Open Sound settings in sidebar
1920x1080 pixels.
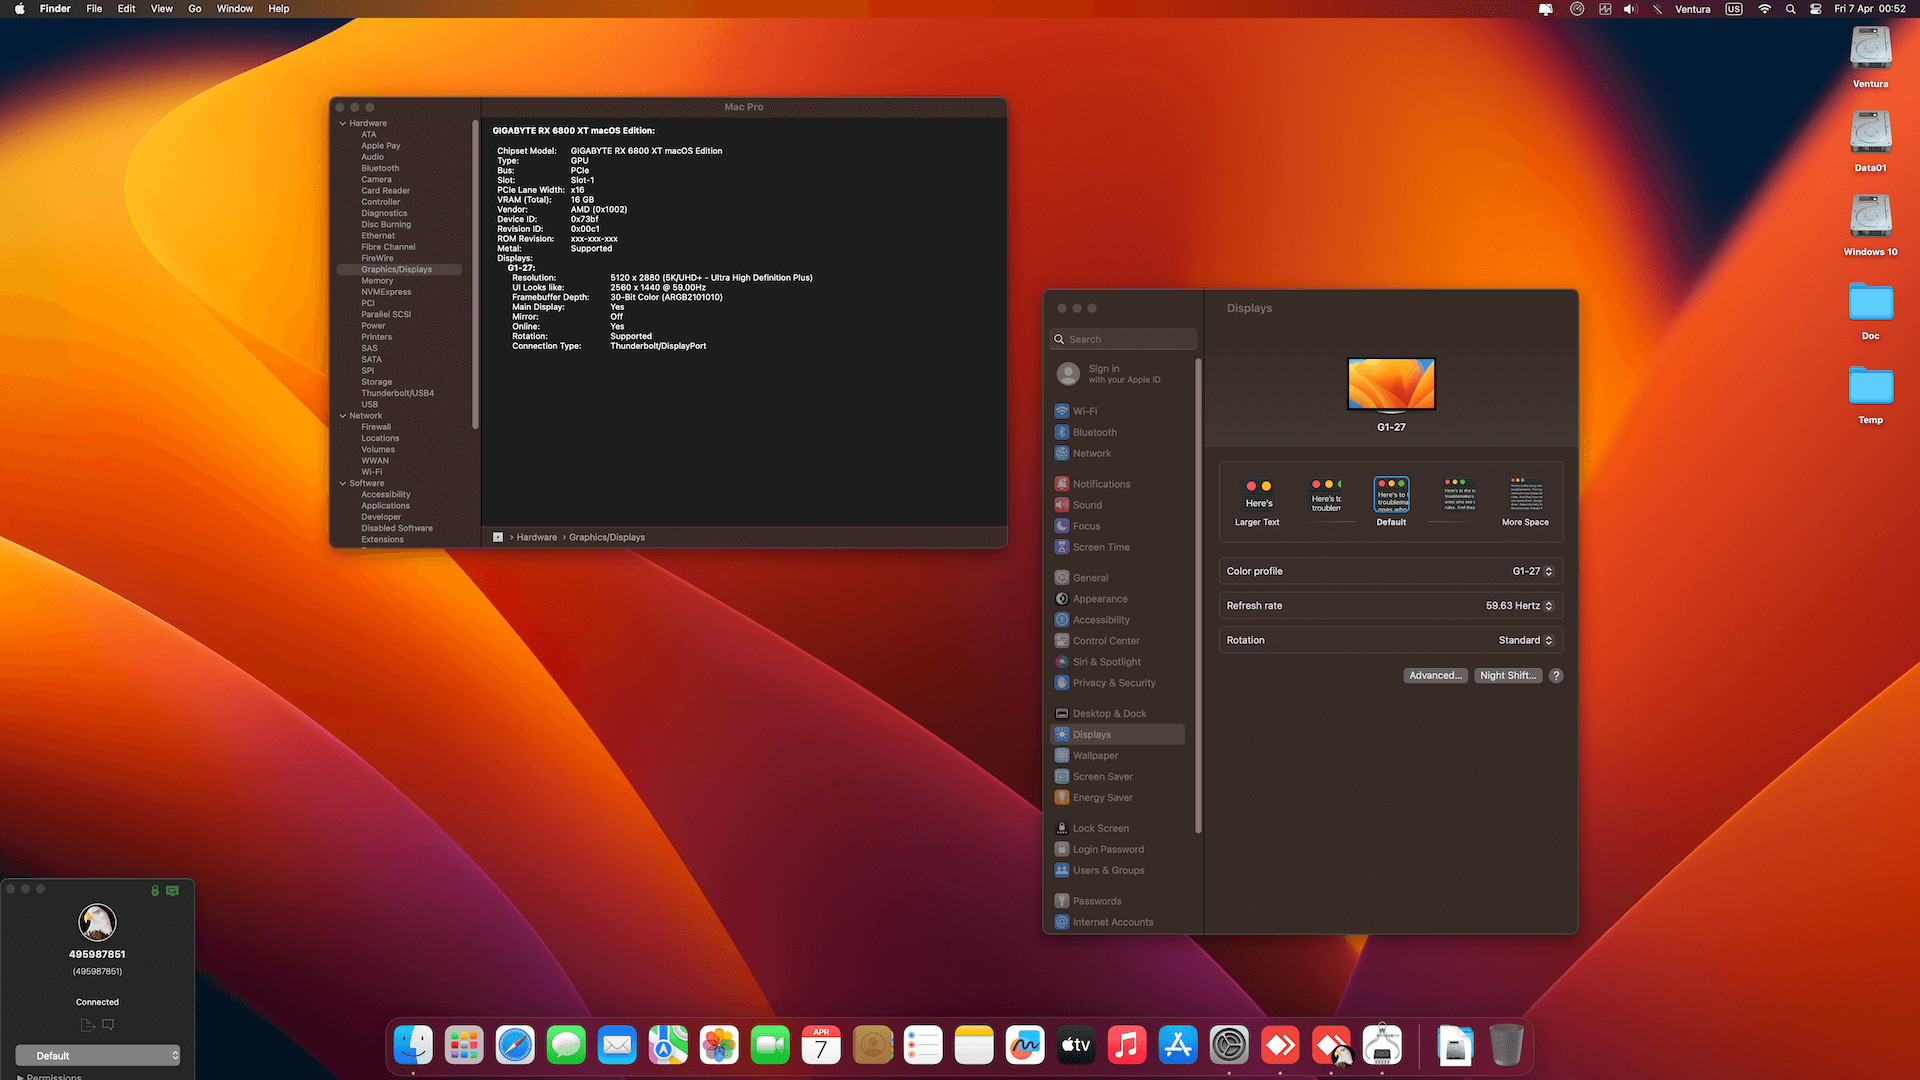1118,505
